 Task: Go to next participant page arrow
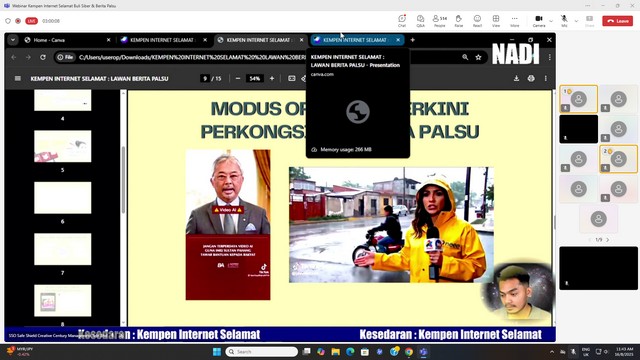click(x=608, y=240)
